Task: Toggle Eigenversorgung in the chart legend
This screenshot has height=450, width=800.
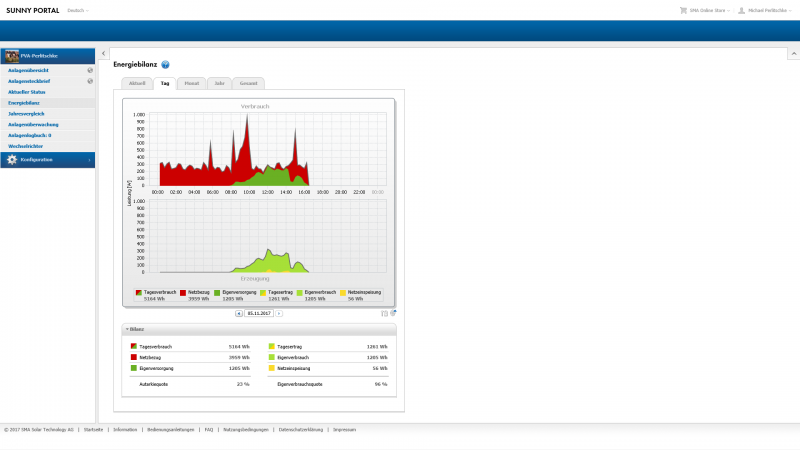Action: click(x=235, y=295)
